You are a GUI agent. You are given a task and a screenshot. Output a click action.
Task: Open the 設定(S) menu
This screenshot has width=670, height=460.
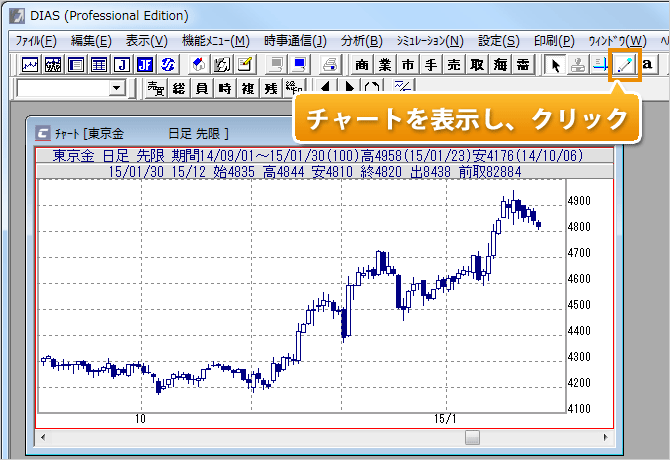499,41
